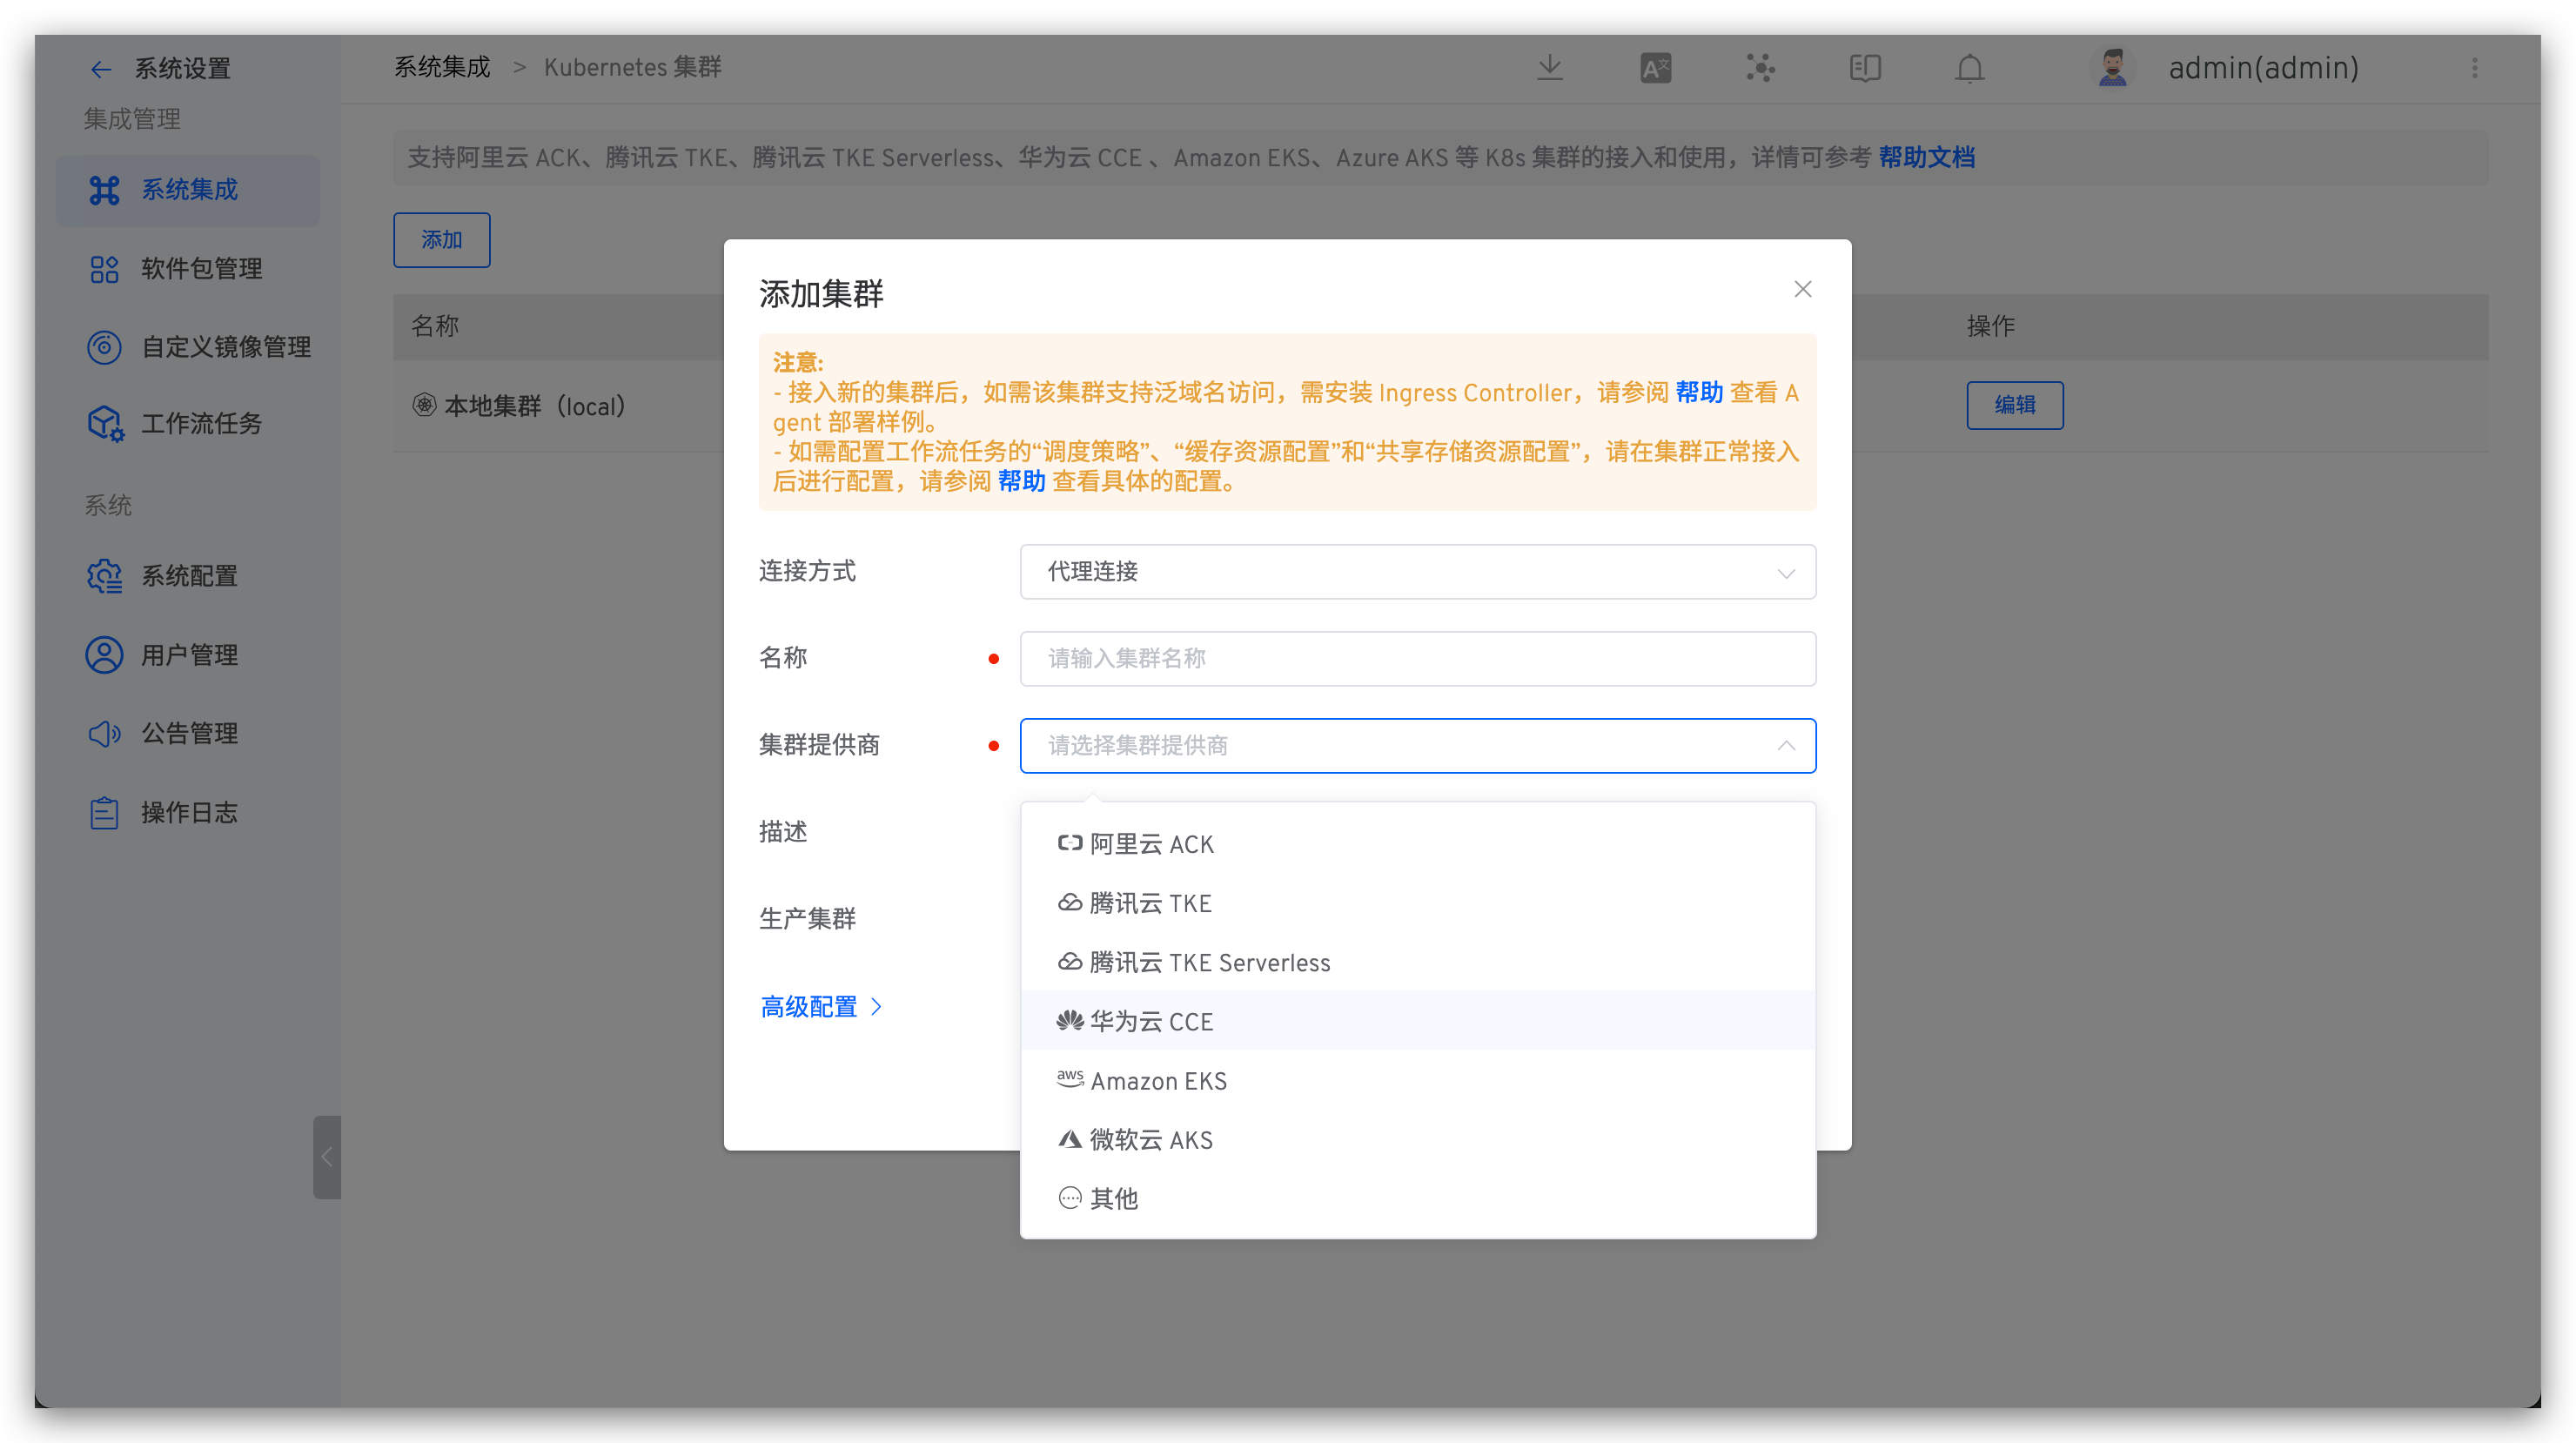This screenshot has height=1443, width=2576.
Task: Open 系统配置 in sidebar
Action: coord(189,576)
